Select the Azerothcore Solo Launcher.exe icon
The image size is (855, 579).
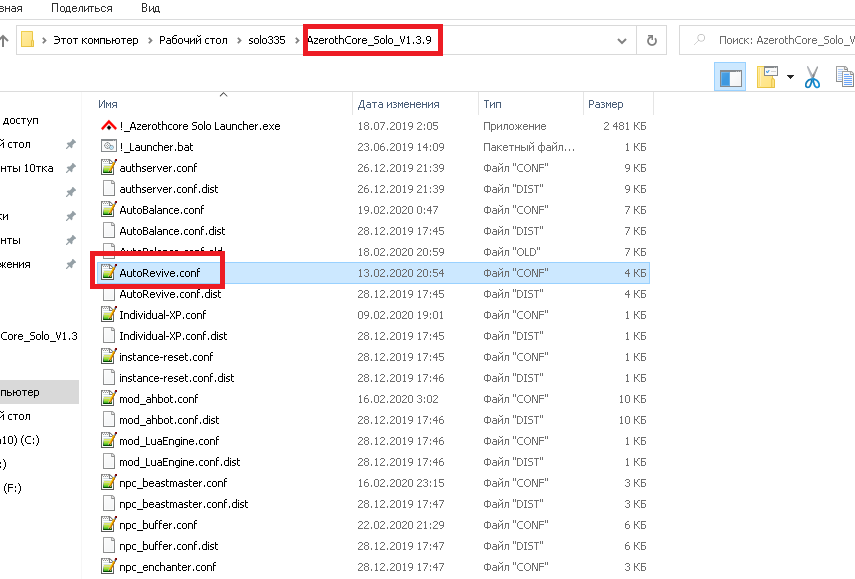[x=109, y=126]
